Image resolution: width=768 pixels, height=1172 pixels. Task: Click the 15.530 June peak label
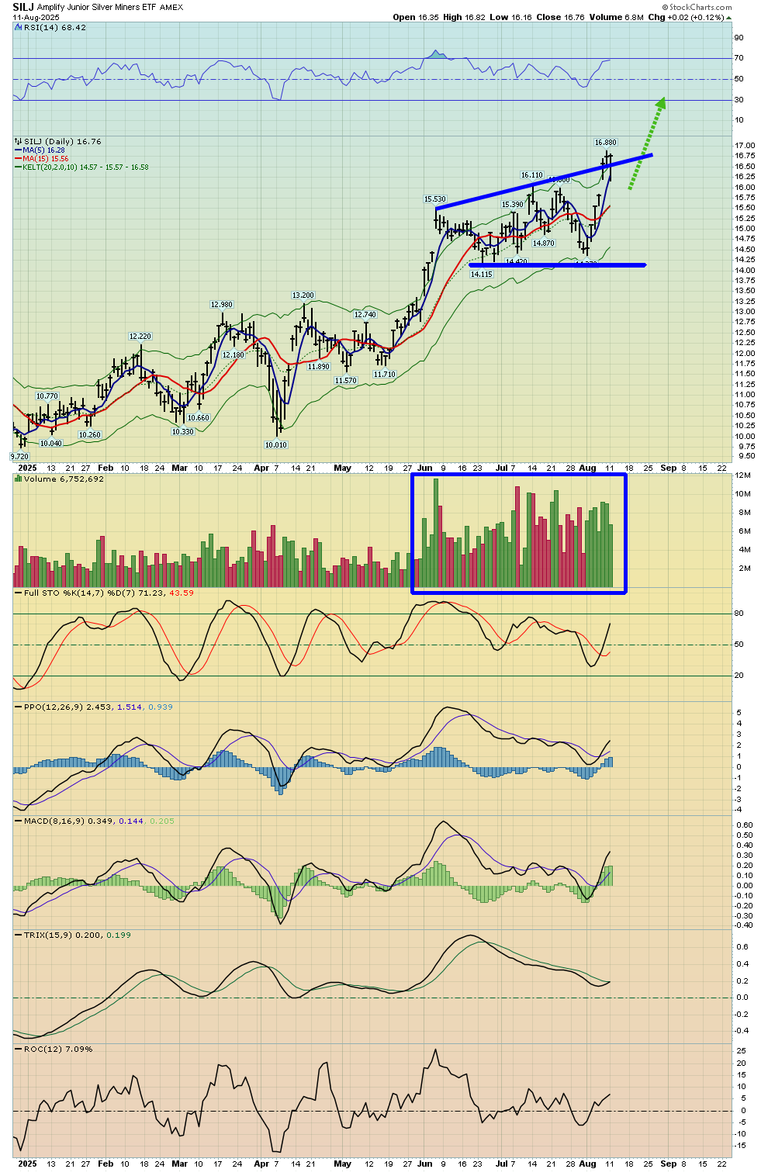pyautogui.click(x=435, y=200)
